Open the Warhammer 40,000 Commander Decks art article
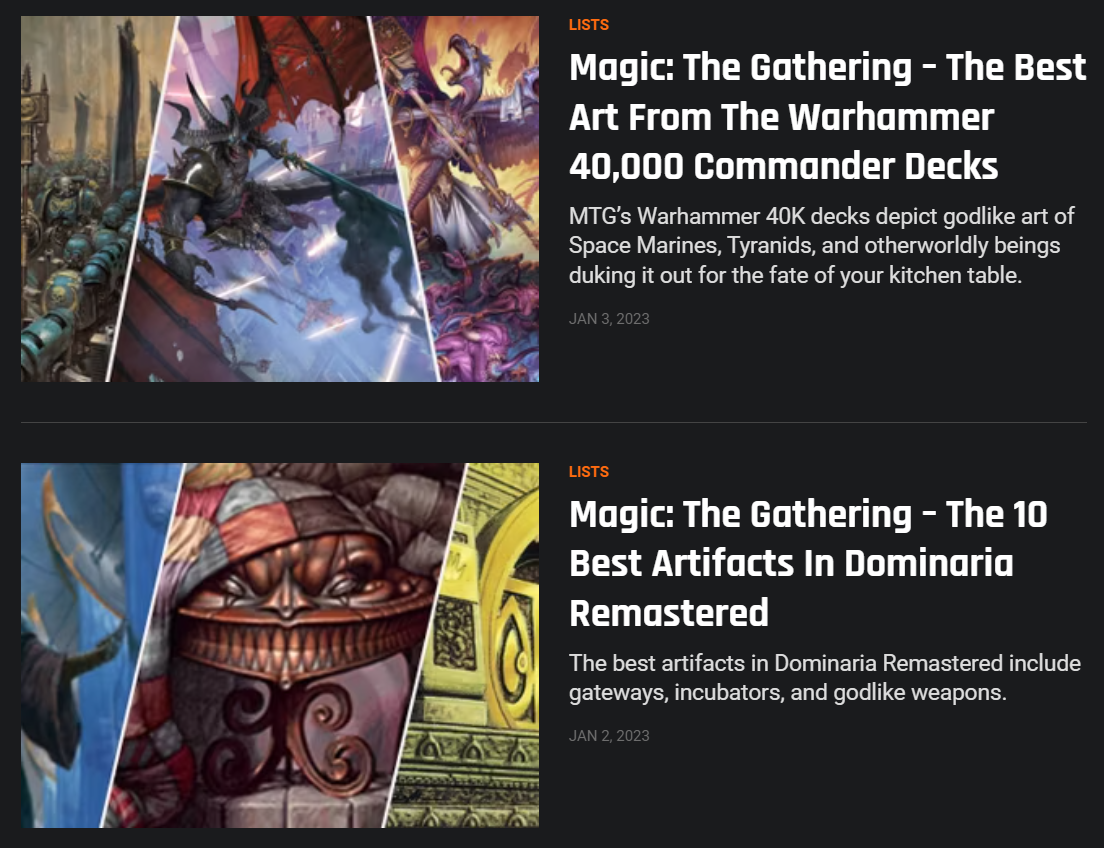 click(x=827, y=117)
